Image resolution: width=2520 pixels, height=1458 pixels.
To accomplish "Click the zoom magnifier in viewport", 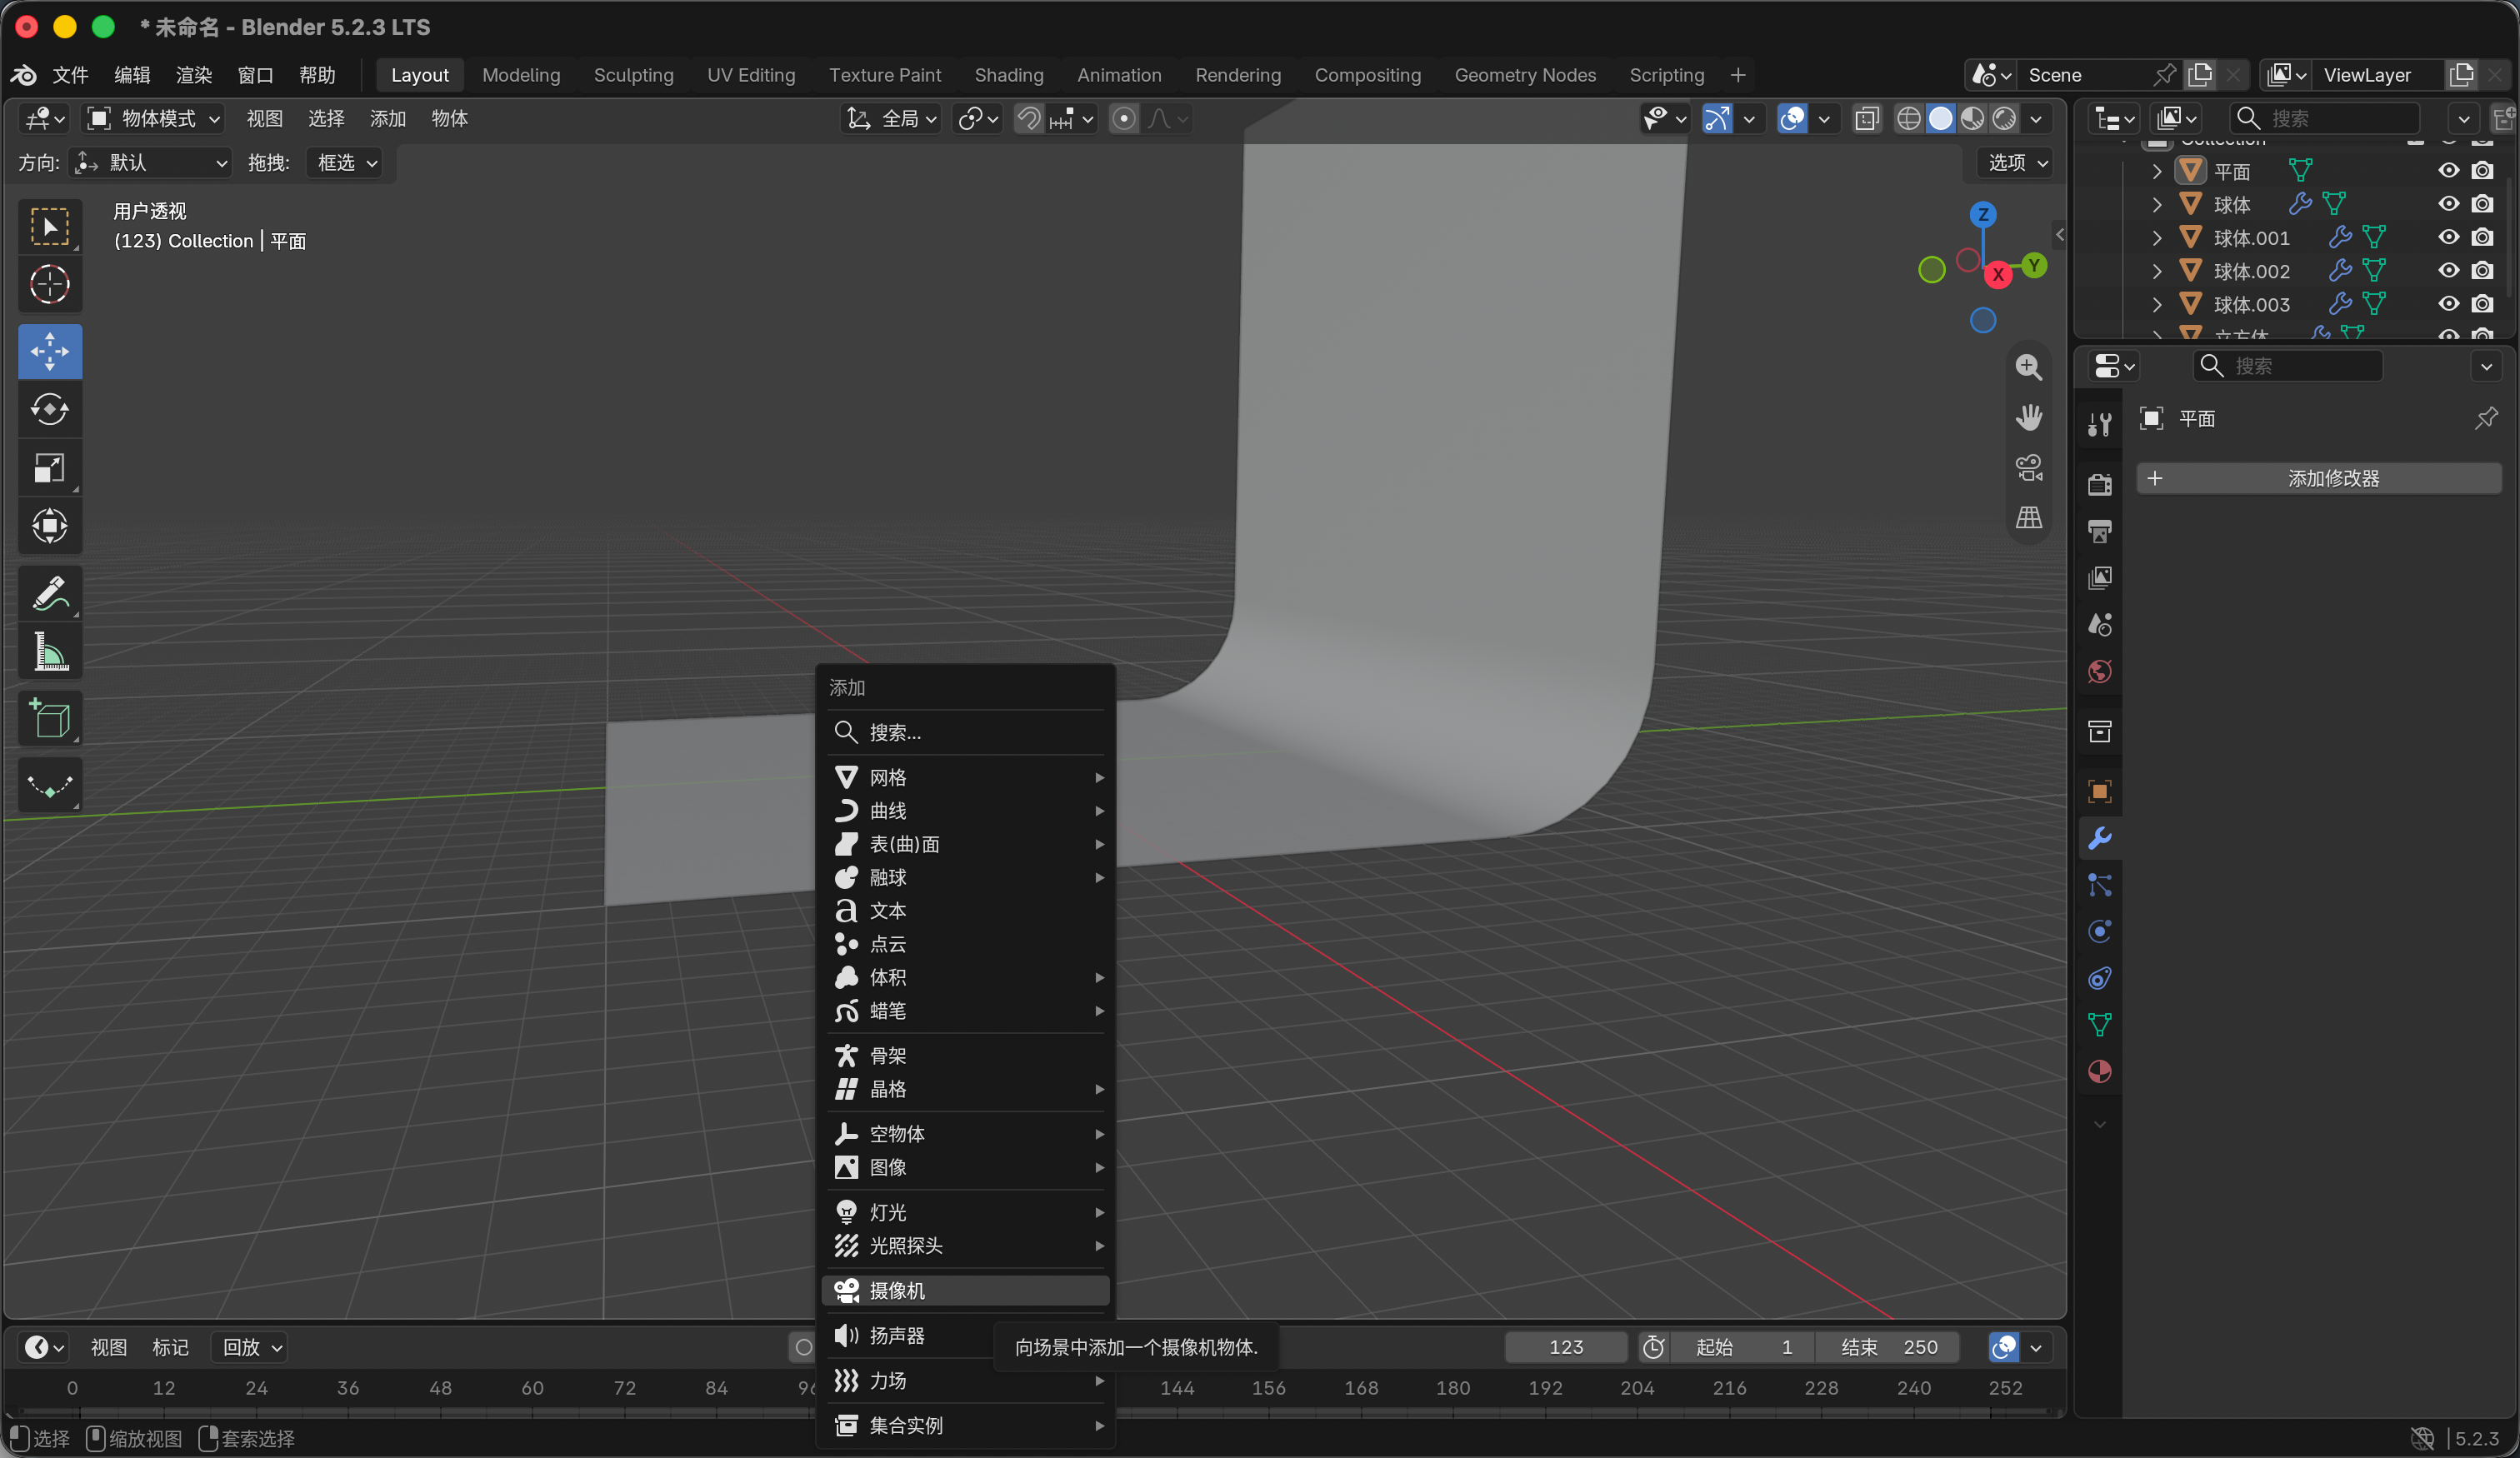I will pos(2028,367).
